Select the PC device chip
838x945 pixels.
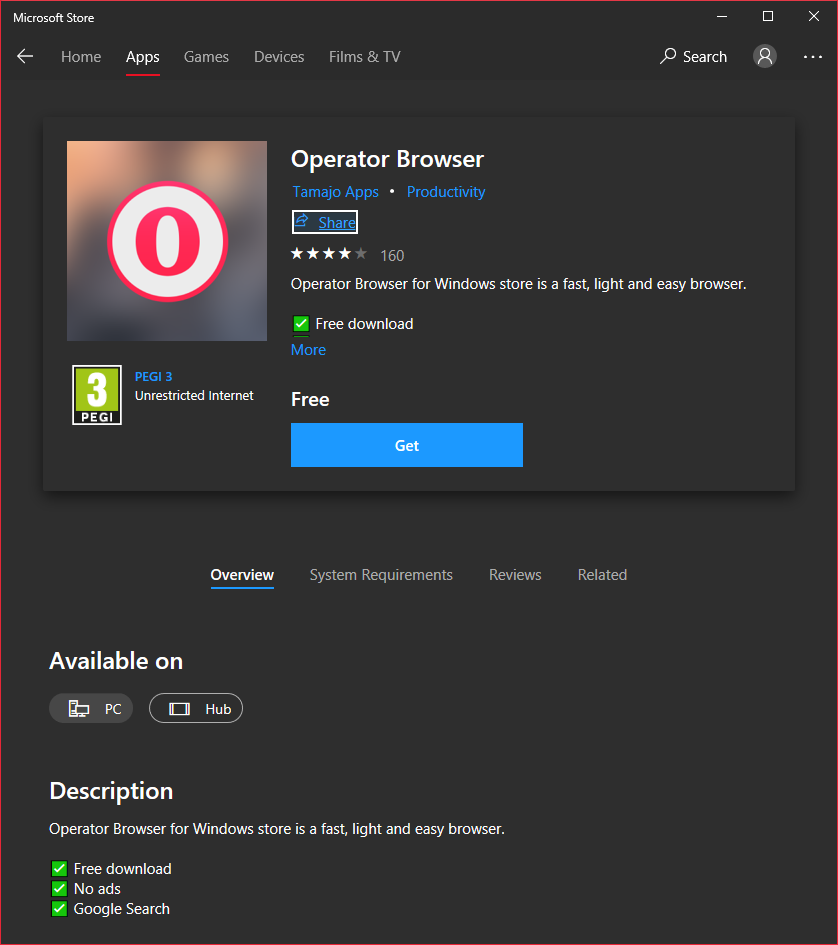pos(91,708)
